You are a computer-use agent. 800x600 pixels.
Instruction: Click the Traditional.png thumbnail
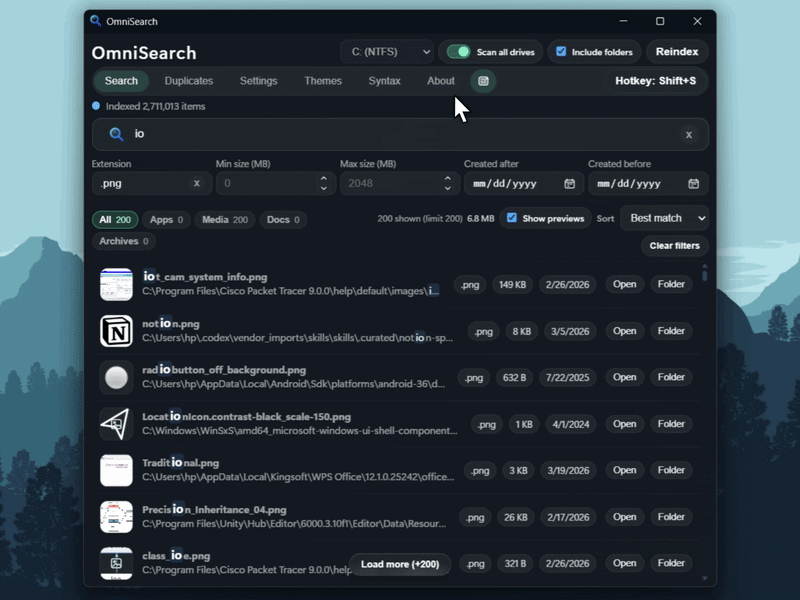[116, 470]
